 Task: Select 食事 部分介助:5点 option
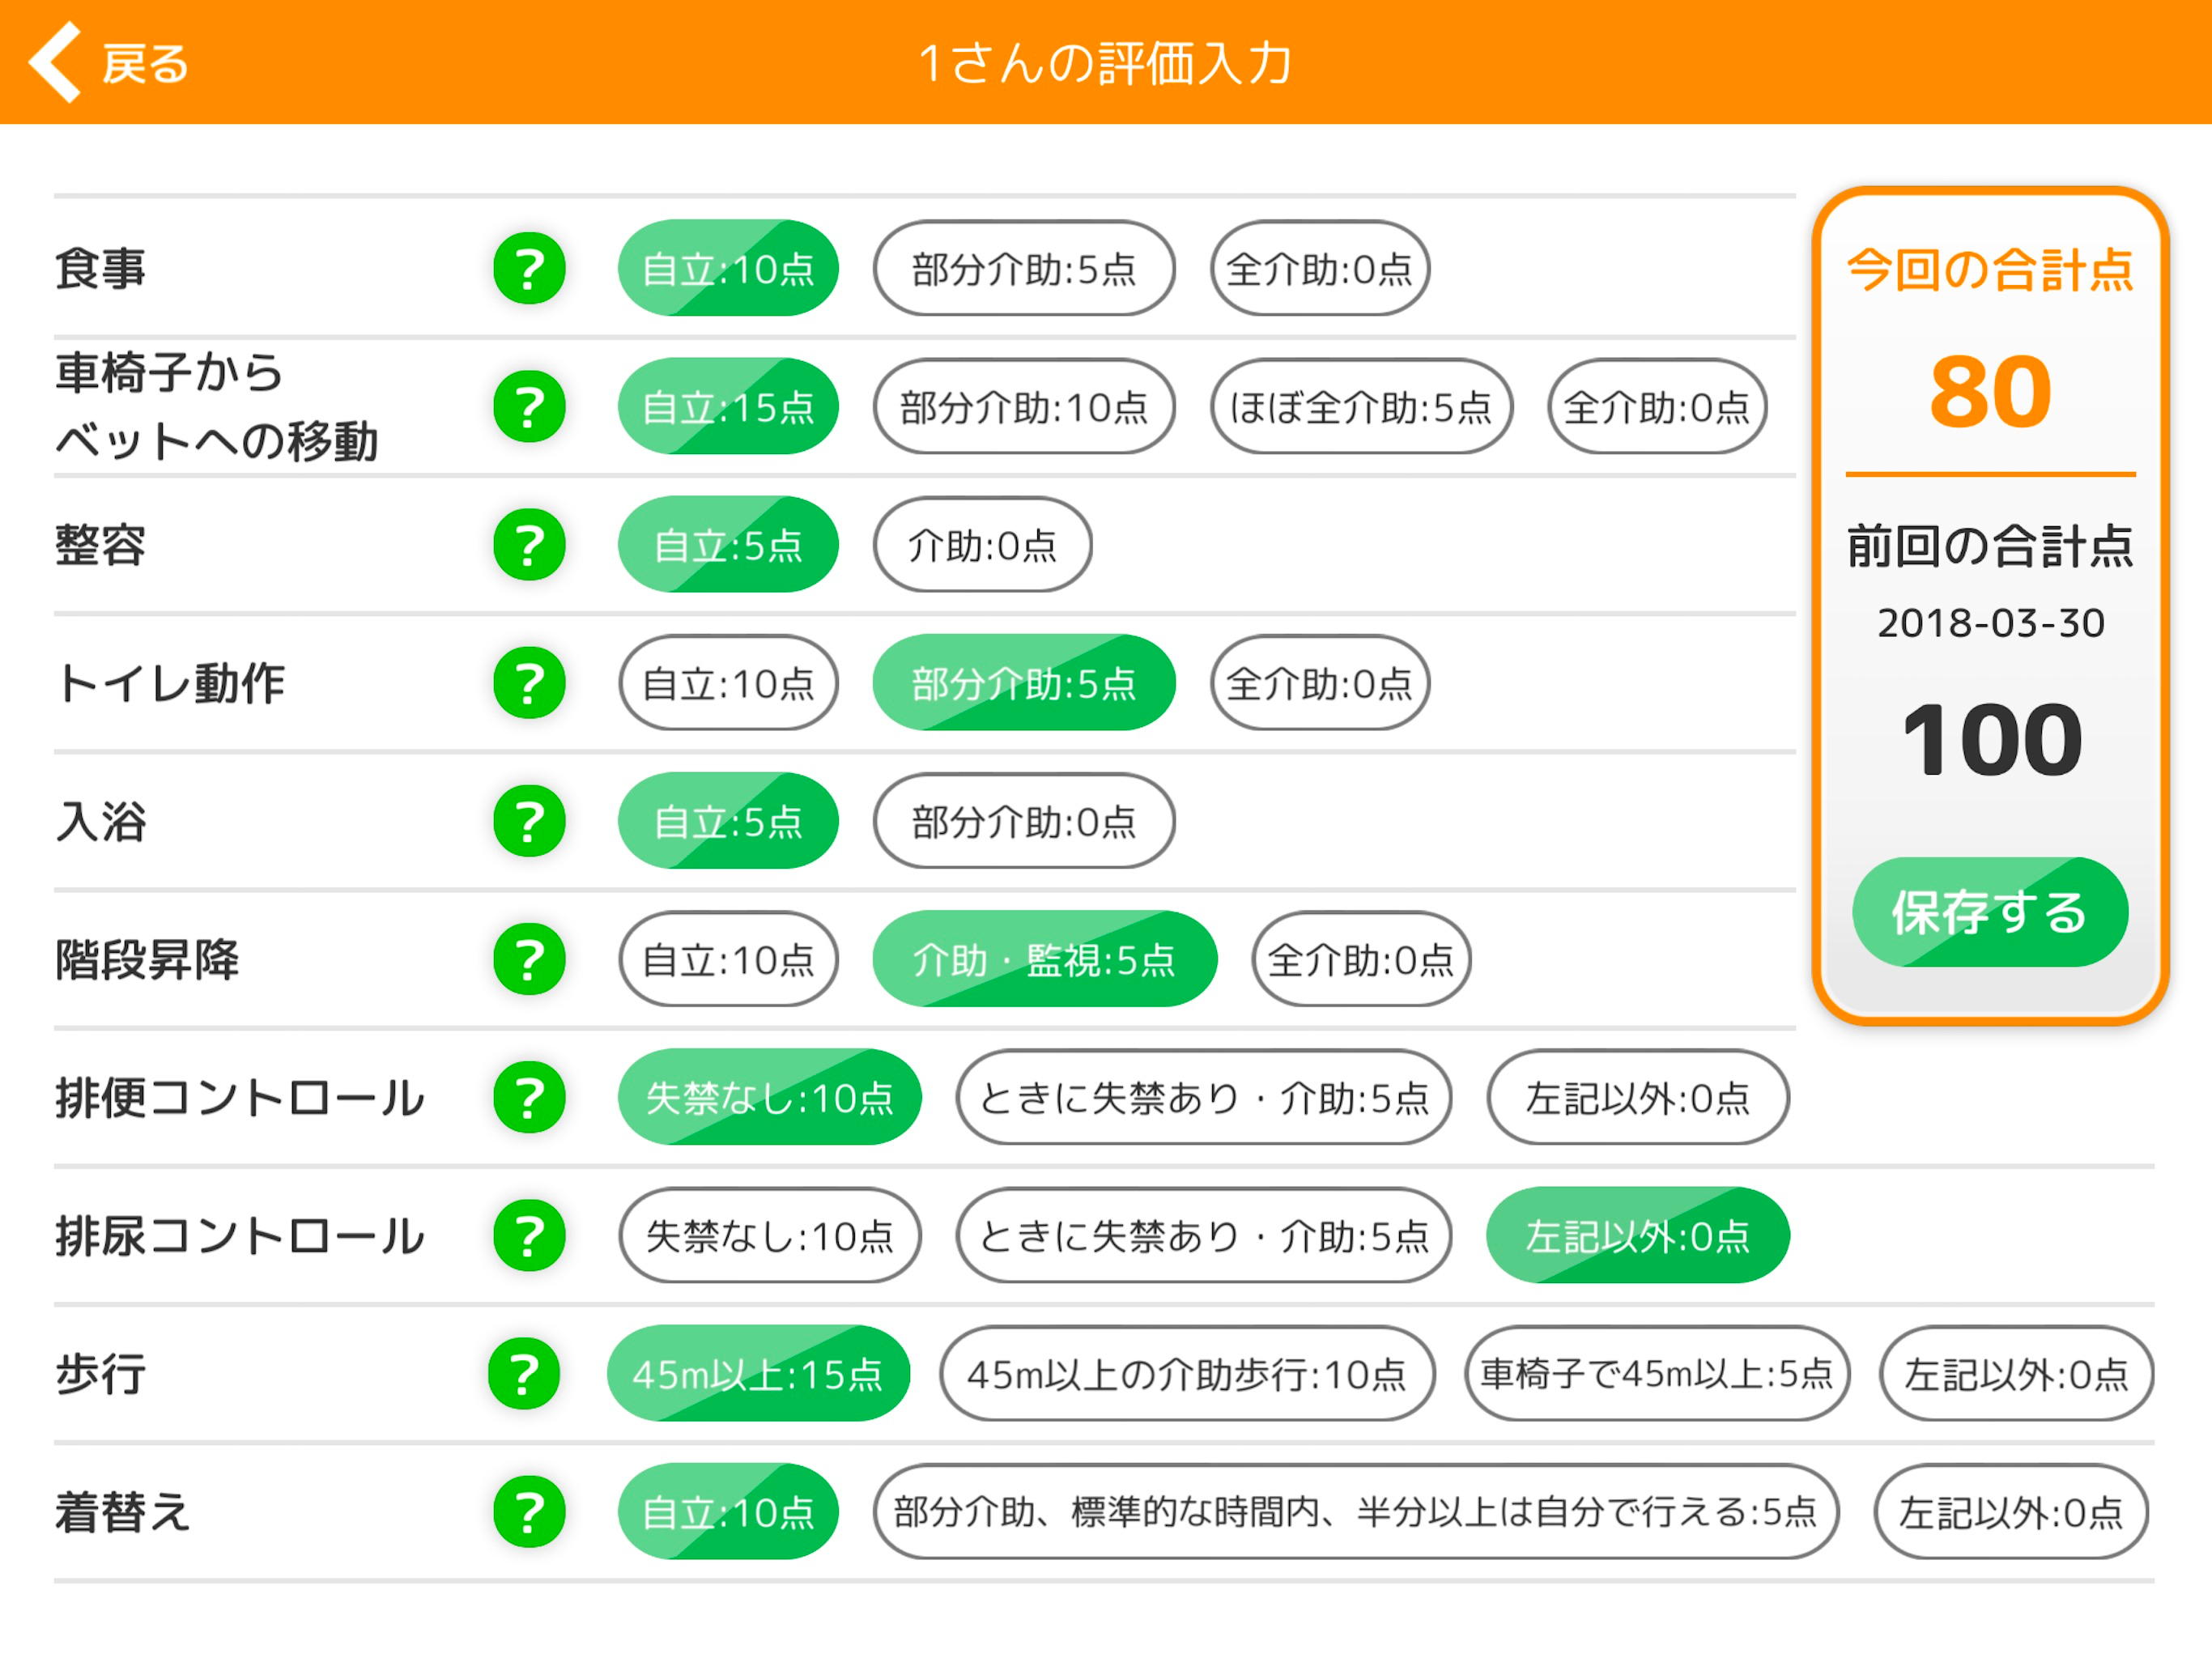coord(1024,268)
